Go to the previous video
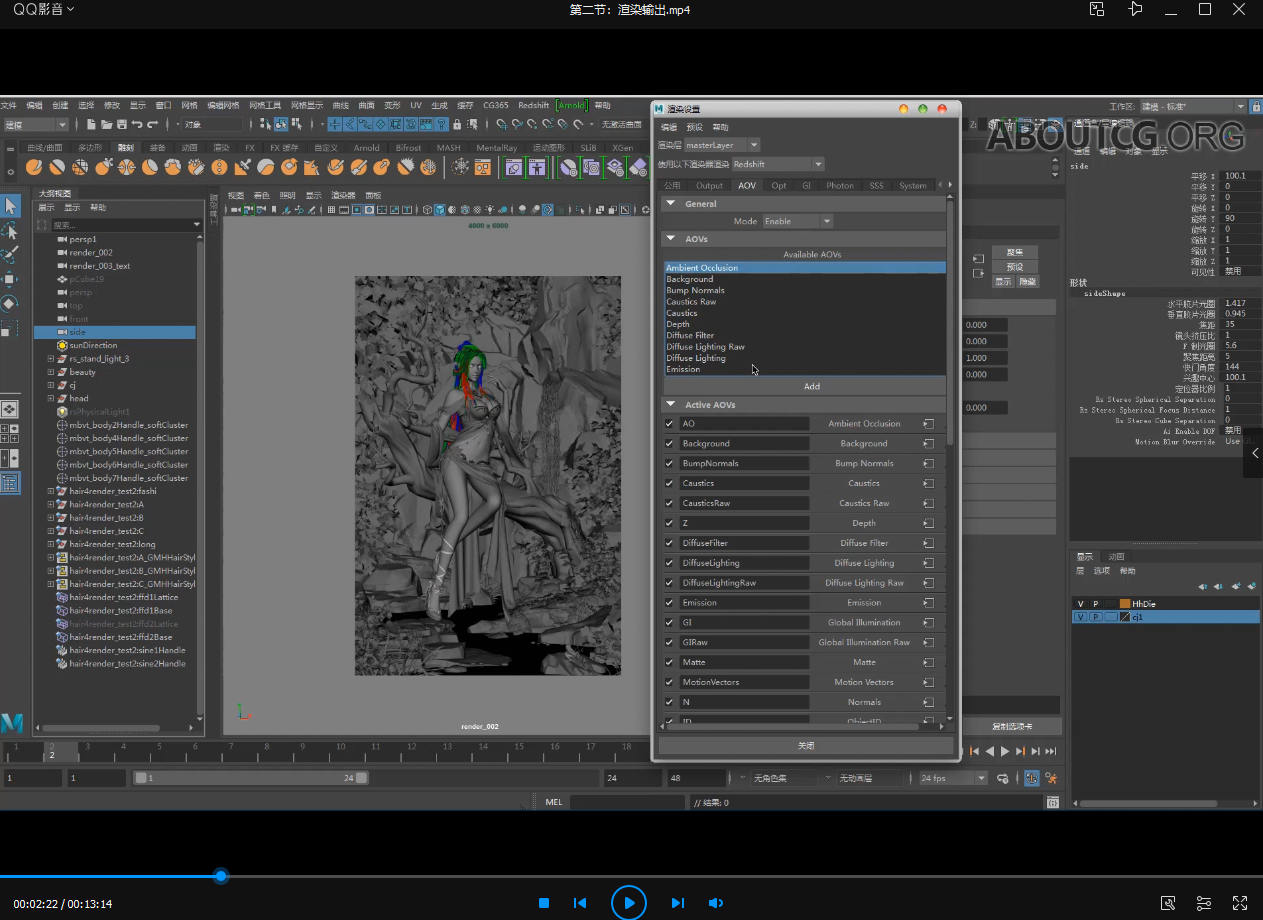 tap(580, 903)
